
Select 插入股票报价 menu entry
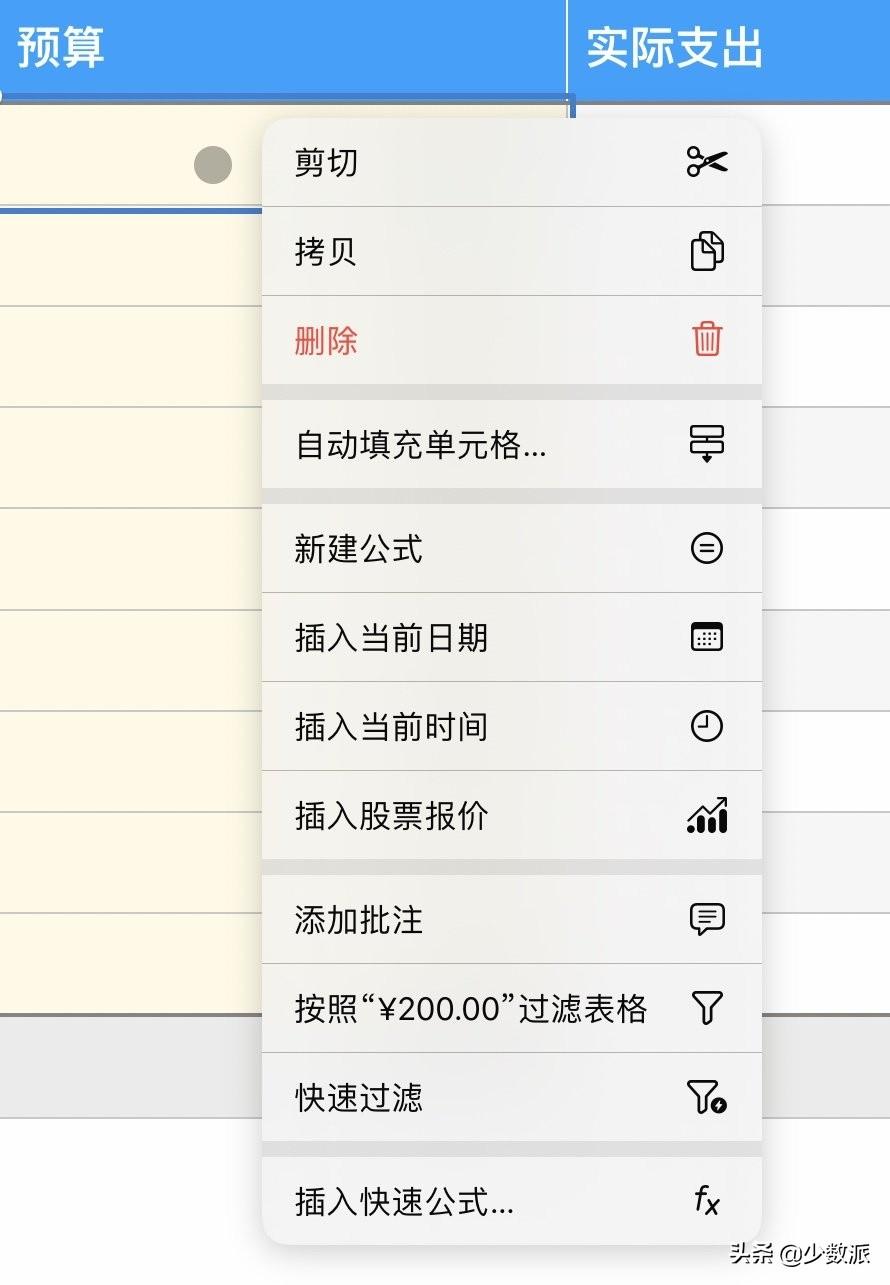pyautogui.click(x=512, y=815)
